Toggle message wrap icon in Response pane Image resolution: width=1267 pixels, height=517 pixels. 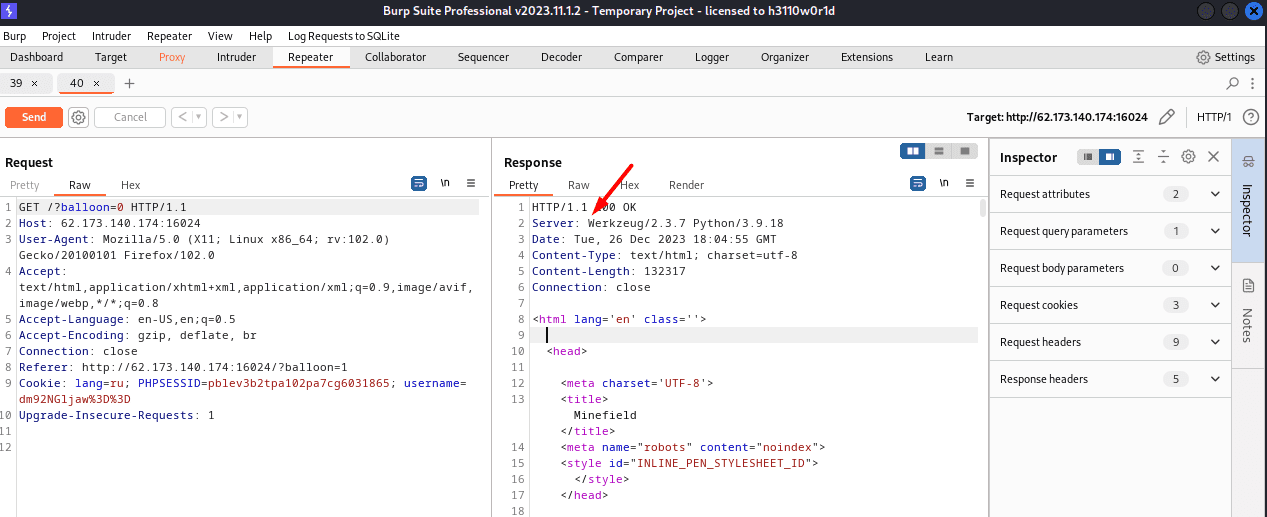918,184
